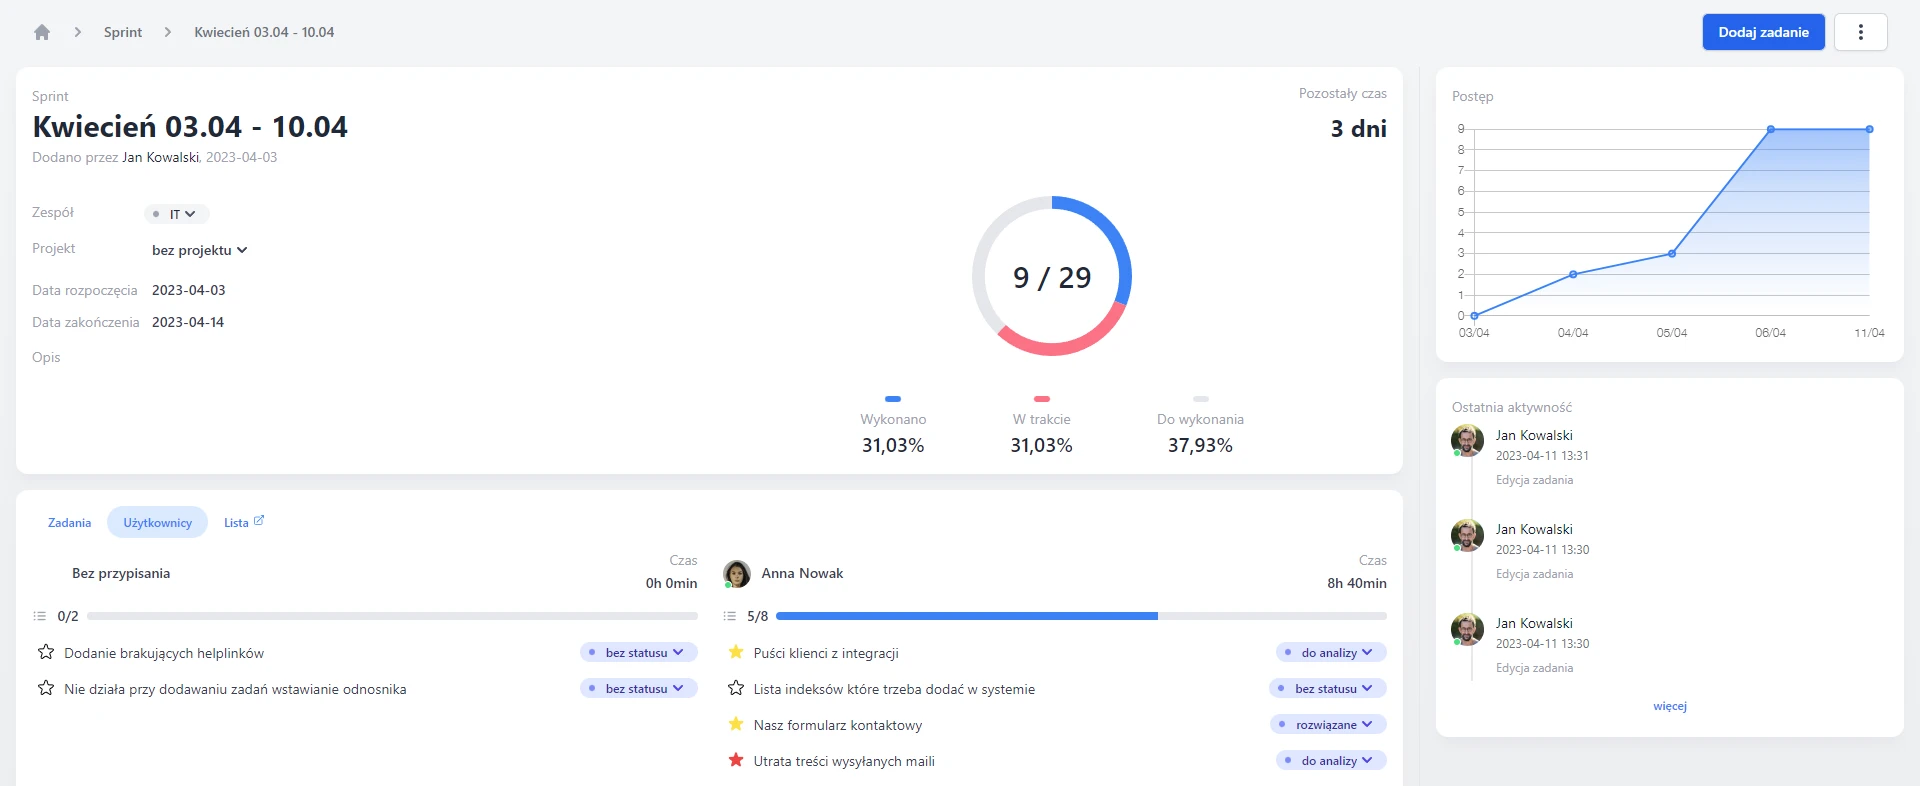The image size is (1920, 786).
Task: Click the Wykonano legend marker
Action: pos(893,399)
